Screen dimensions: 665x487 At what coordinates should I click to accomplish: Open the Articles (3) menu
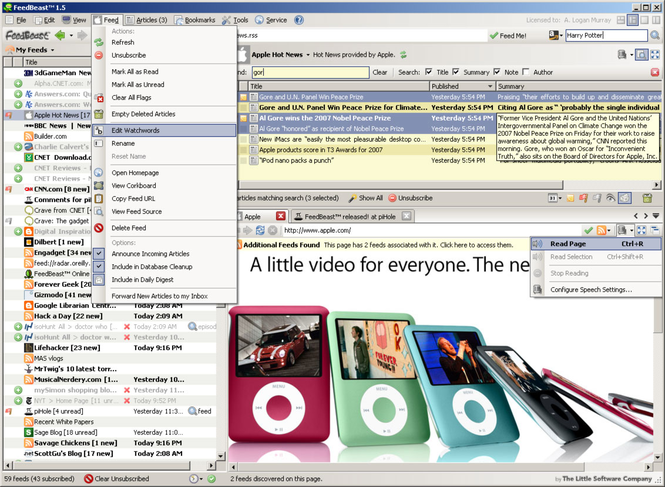pyautogui.click(x=146, y=20)
